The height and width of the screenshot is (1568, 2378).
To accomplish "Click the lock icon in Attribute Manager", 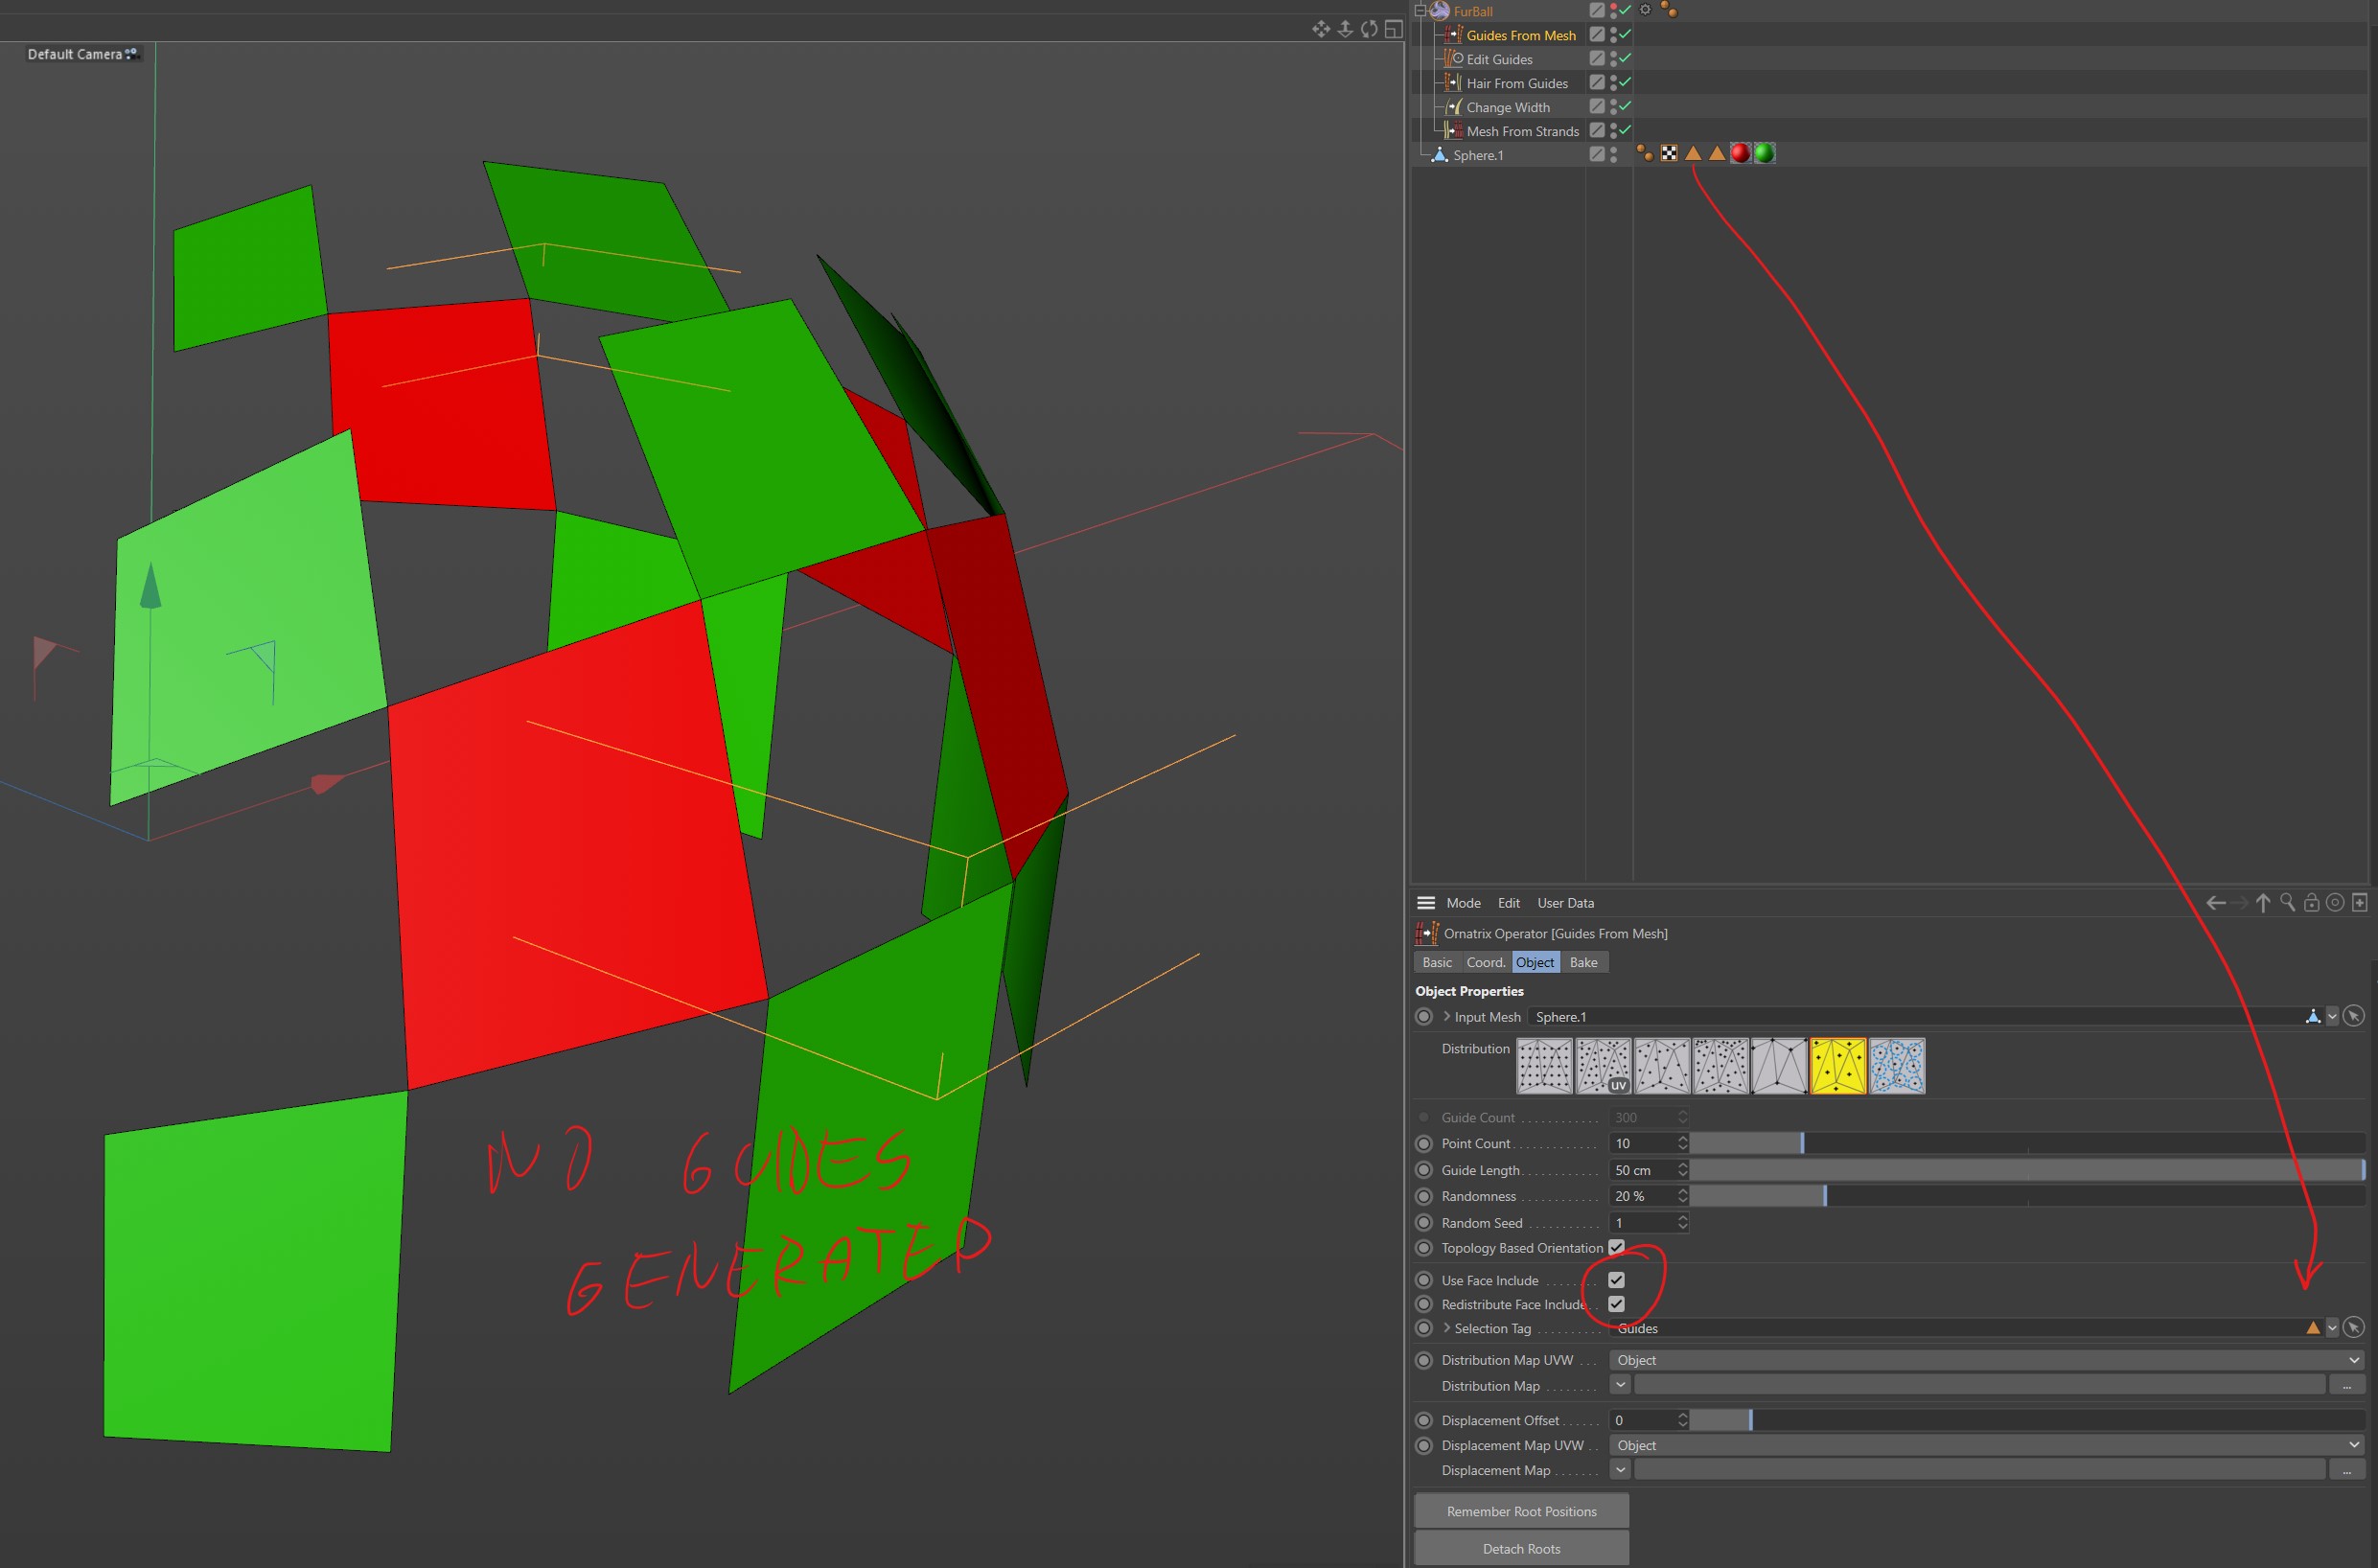I will point(2311,903).
